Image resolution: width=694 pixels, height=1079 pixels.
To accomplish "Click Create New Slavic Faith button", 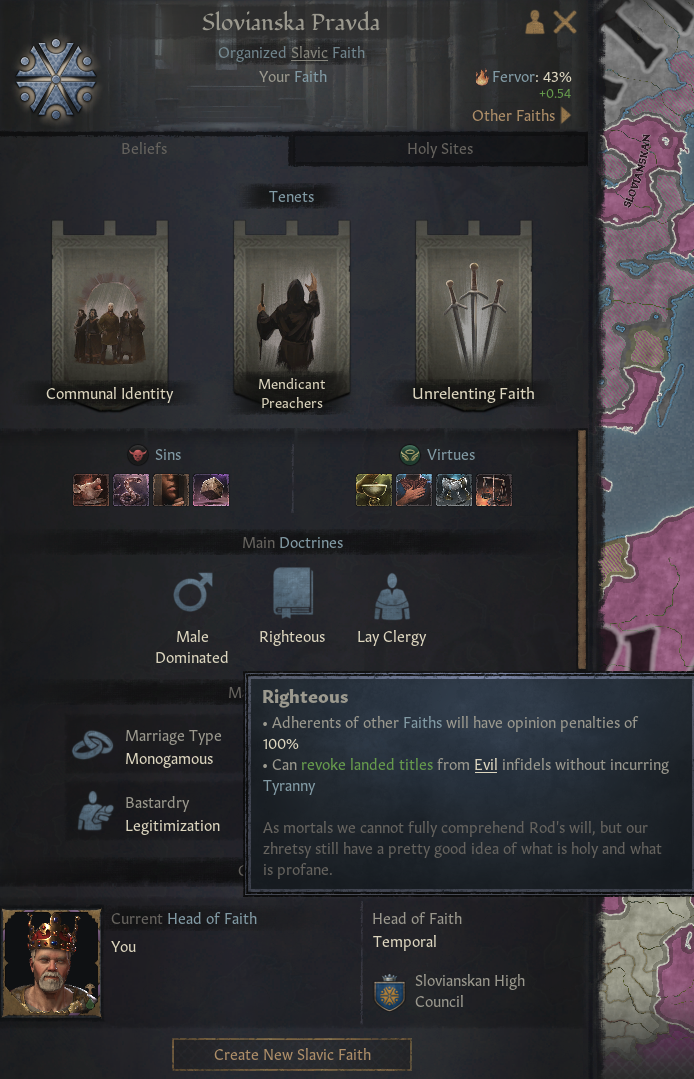I will 292,1054.
